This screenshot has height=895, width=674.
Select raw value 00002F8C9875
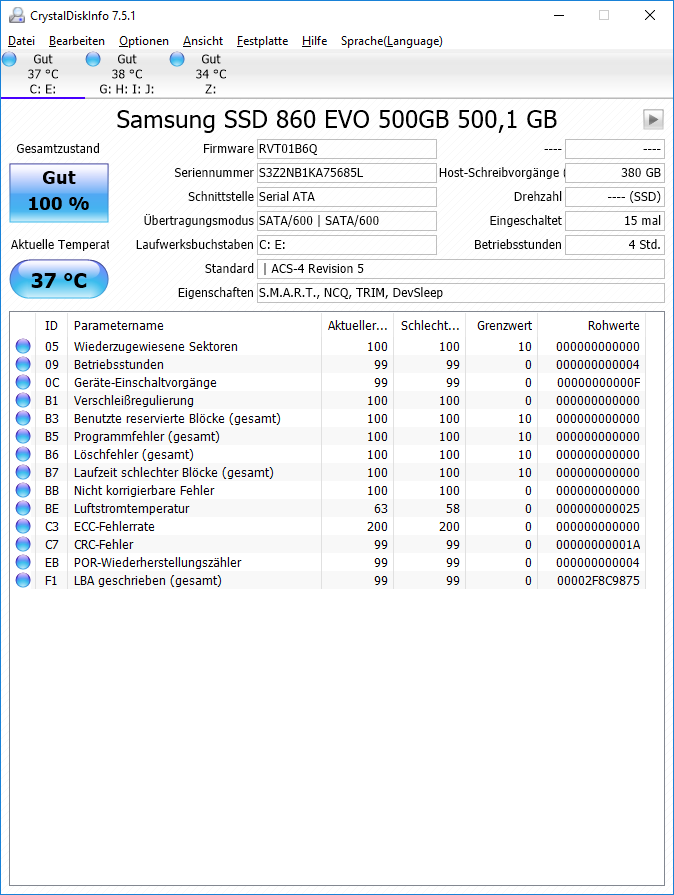pyautogui.click(x=598, y=580)
